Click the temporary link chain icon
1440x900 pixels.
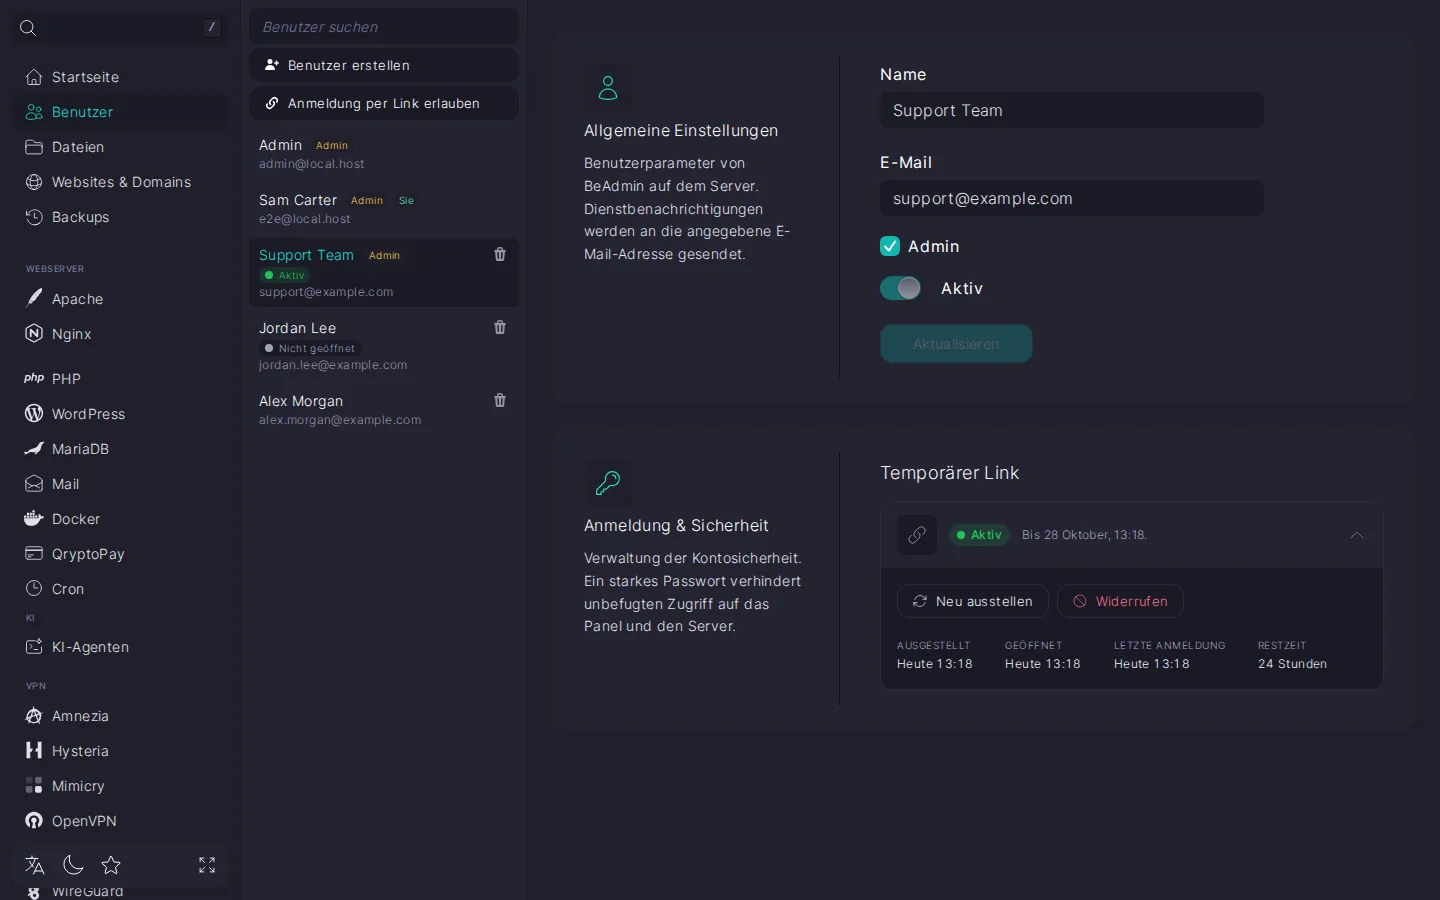(917, 535)
